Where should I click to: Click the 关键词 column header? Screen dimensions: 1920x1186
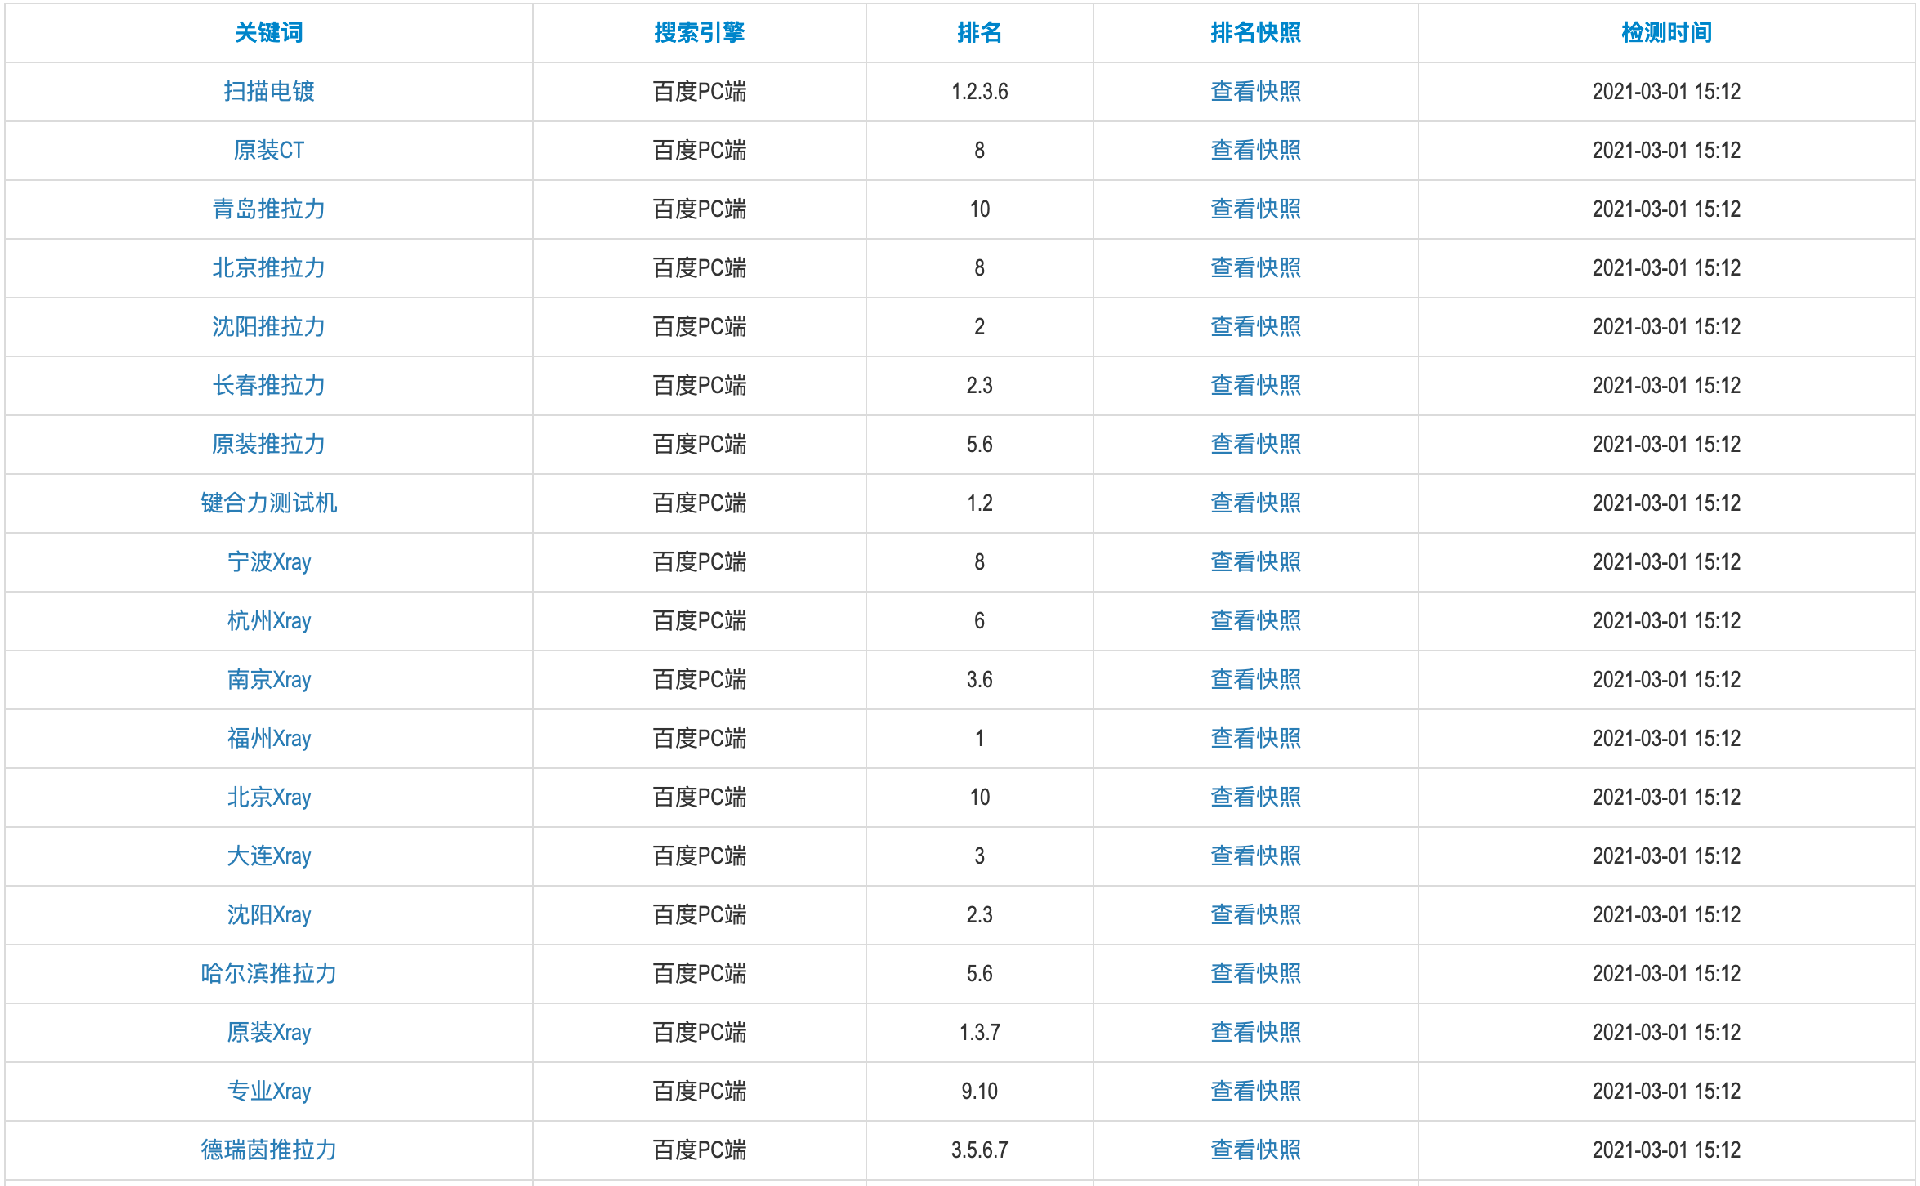point(269,33)
